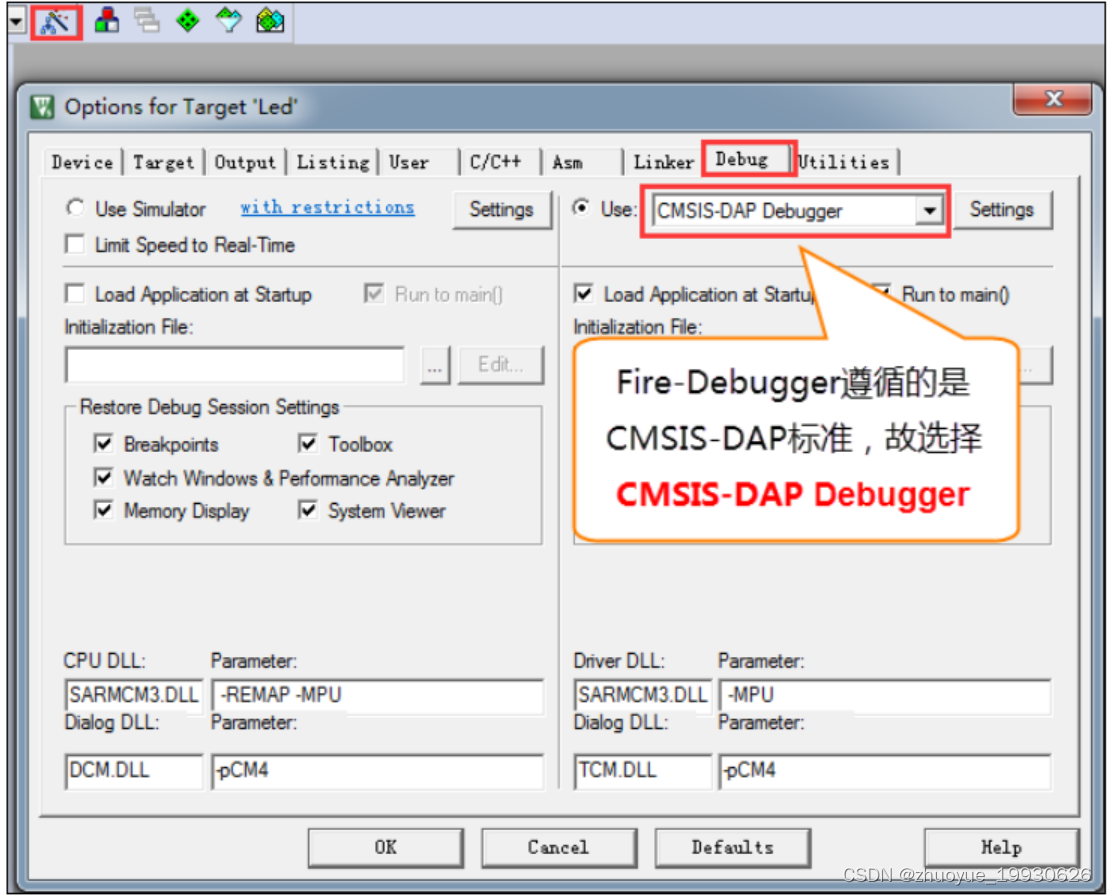The image size is (1107, 895).
Task: Click the browse ellipsis for Initialization File
Action: [x=435, y=365]
